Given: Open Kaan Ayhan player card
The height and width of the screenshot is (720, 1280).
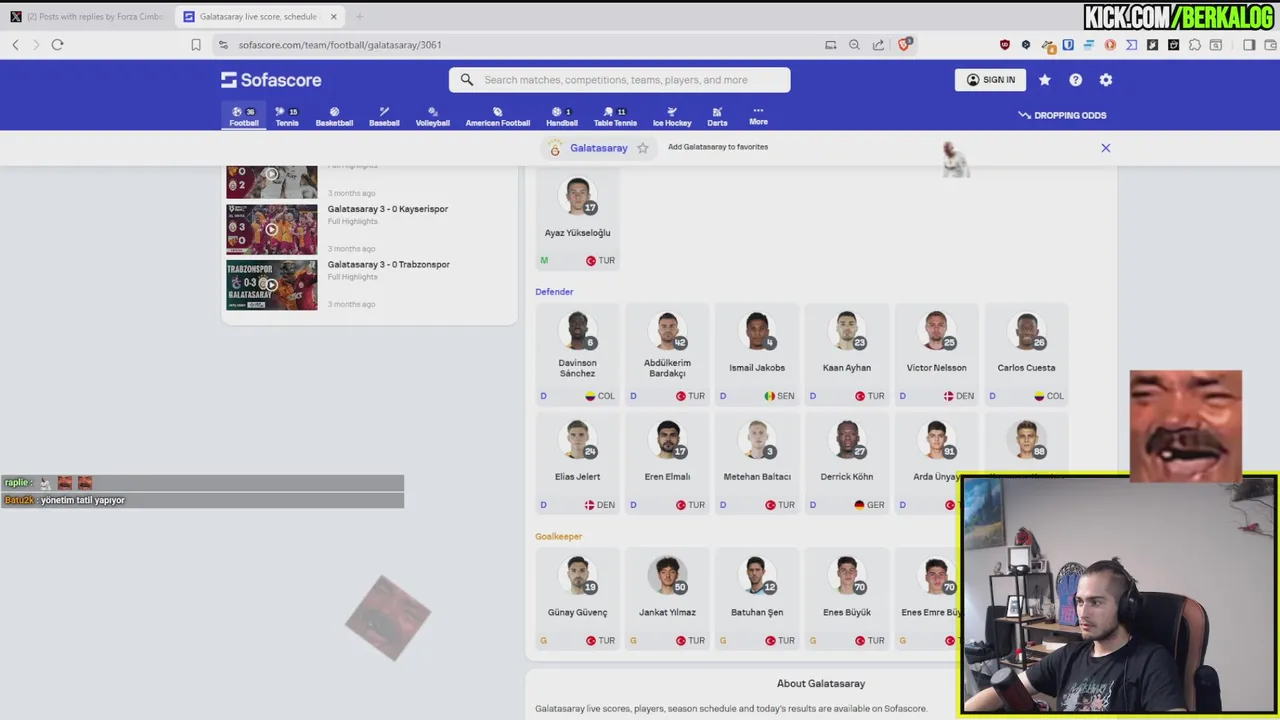Looking at the screenshot, I should pos(847,356).
